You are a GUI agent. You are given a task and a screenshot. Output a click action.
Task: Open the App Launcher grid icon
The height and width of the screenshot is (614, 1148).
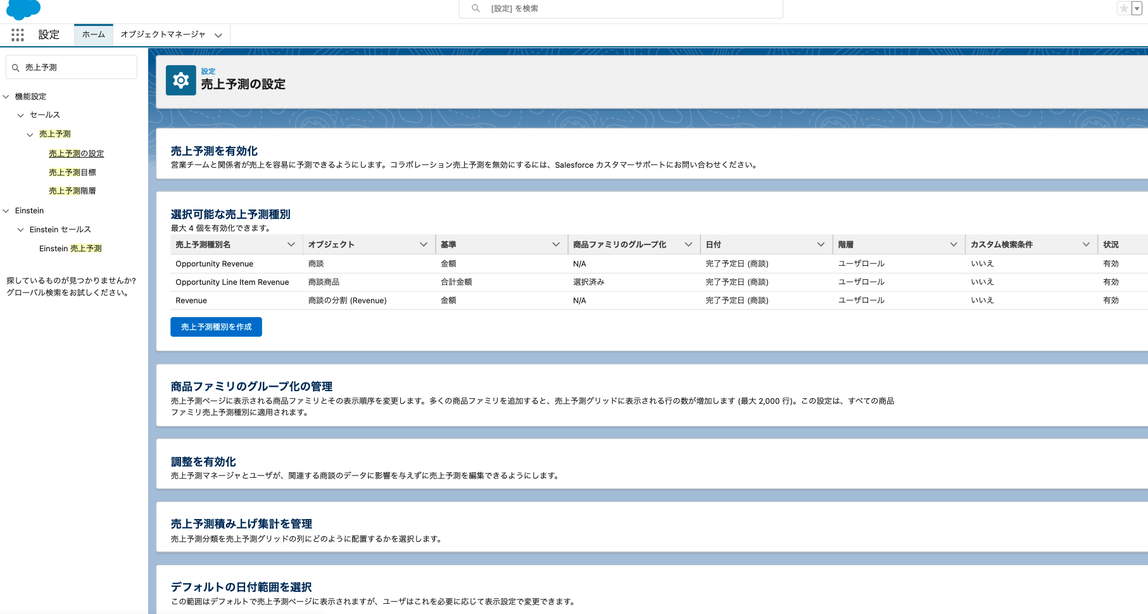pos(18,34)
